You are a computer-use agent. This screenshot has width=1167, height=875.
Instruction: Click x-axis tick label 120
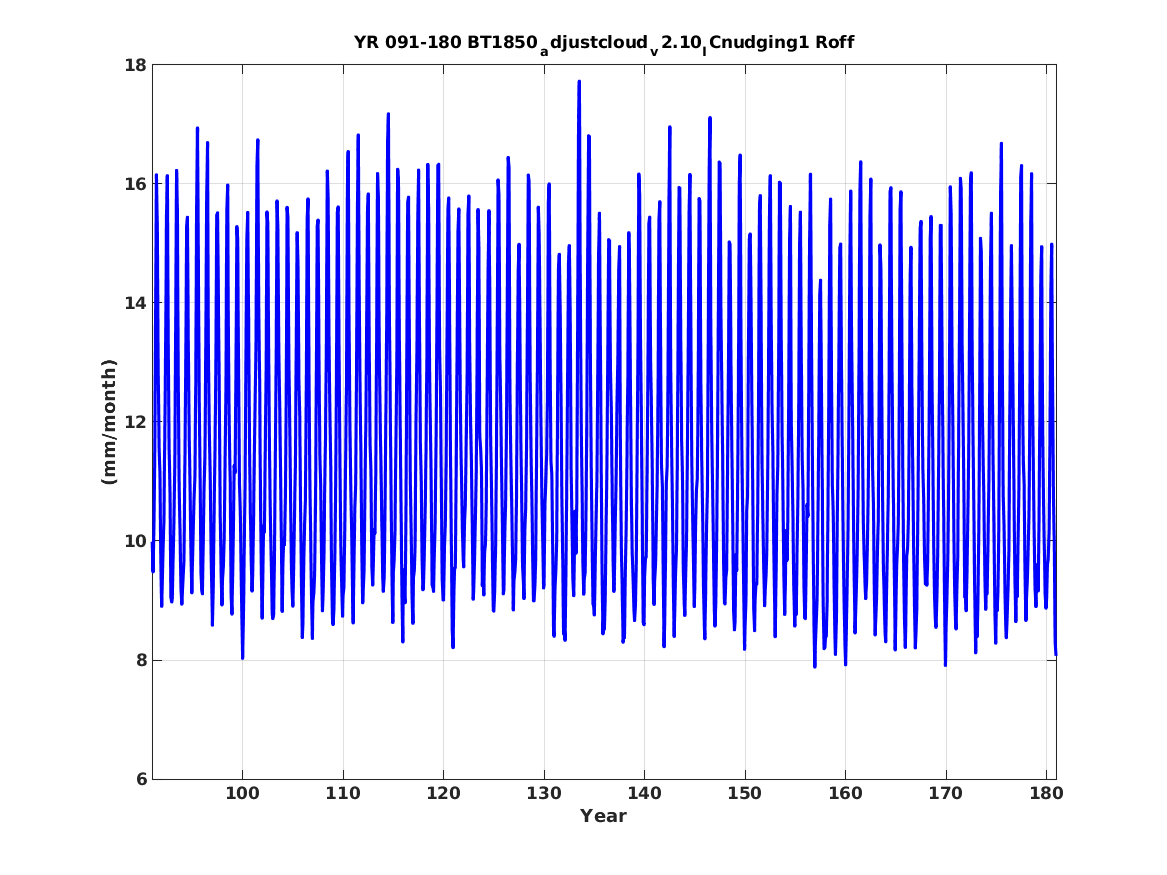(443, 794)
